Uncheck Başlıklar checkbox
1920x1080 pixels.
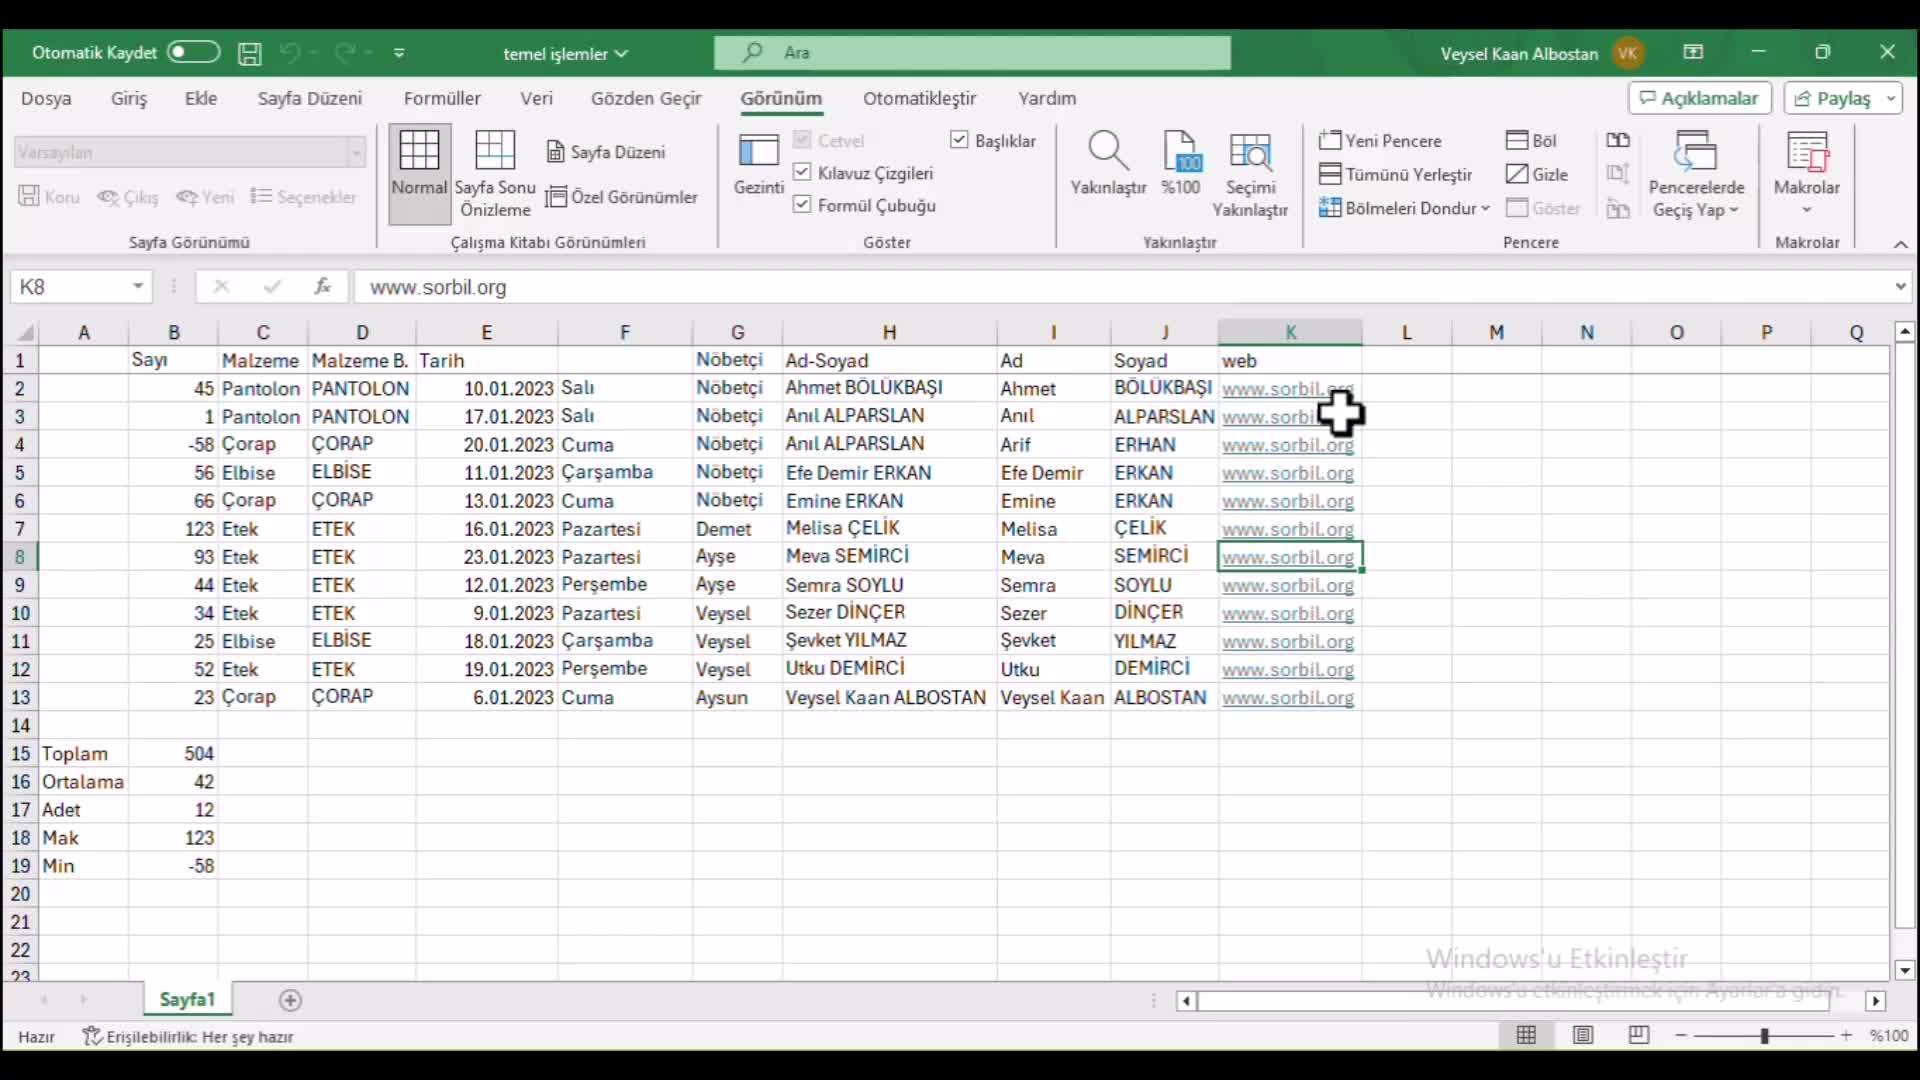(959, 140)
